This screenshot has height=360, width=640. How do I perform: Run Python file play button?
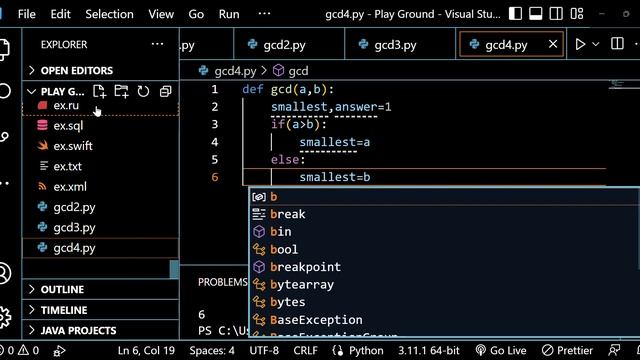coord(580,44)
